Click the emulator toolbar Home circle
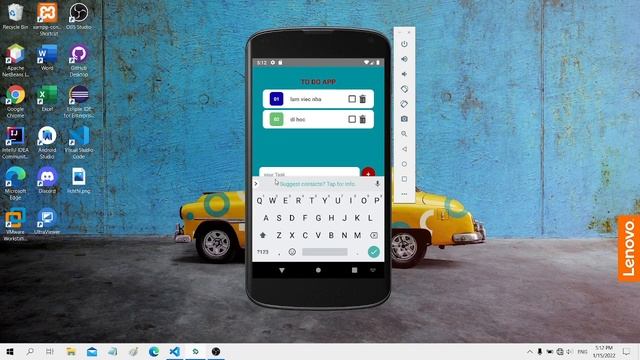 click(404, 164)
